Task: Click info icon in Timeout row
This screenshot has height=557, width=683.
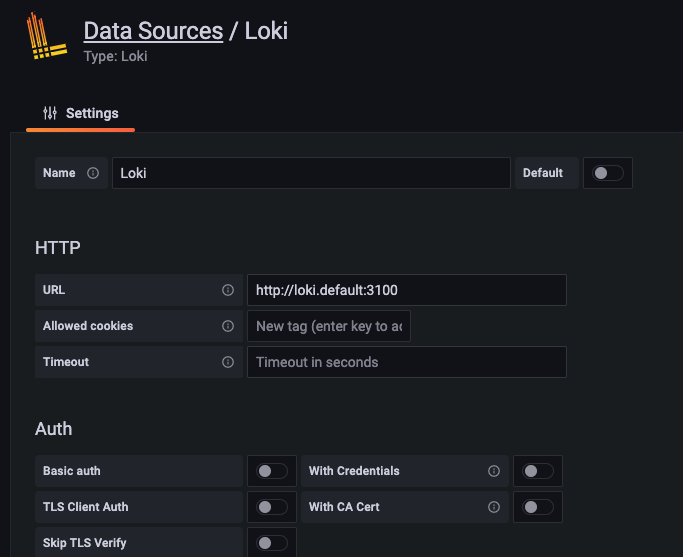Action: pos(228,362)
